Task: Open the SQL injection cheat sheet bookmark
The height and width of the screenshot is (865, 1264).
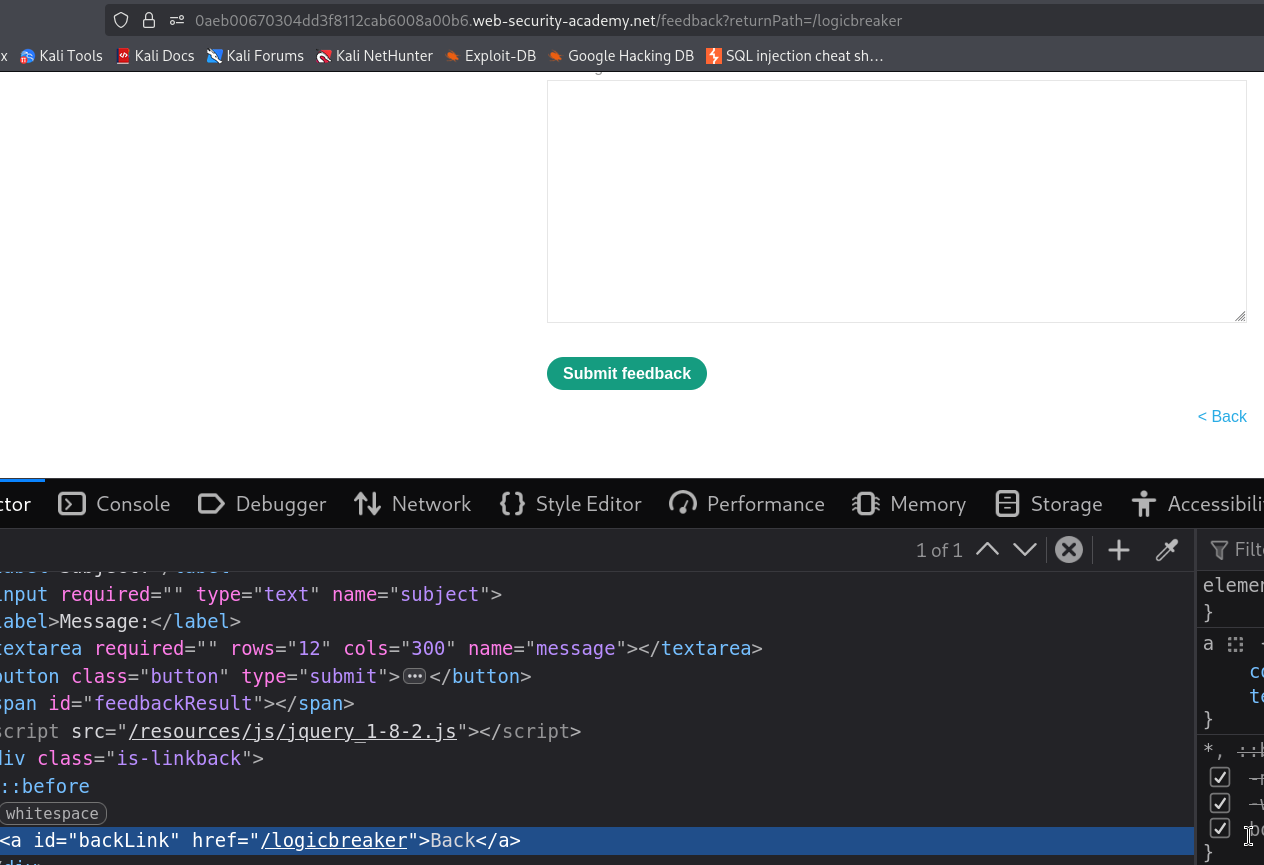Action: (795, 56)
